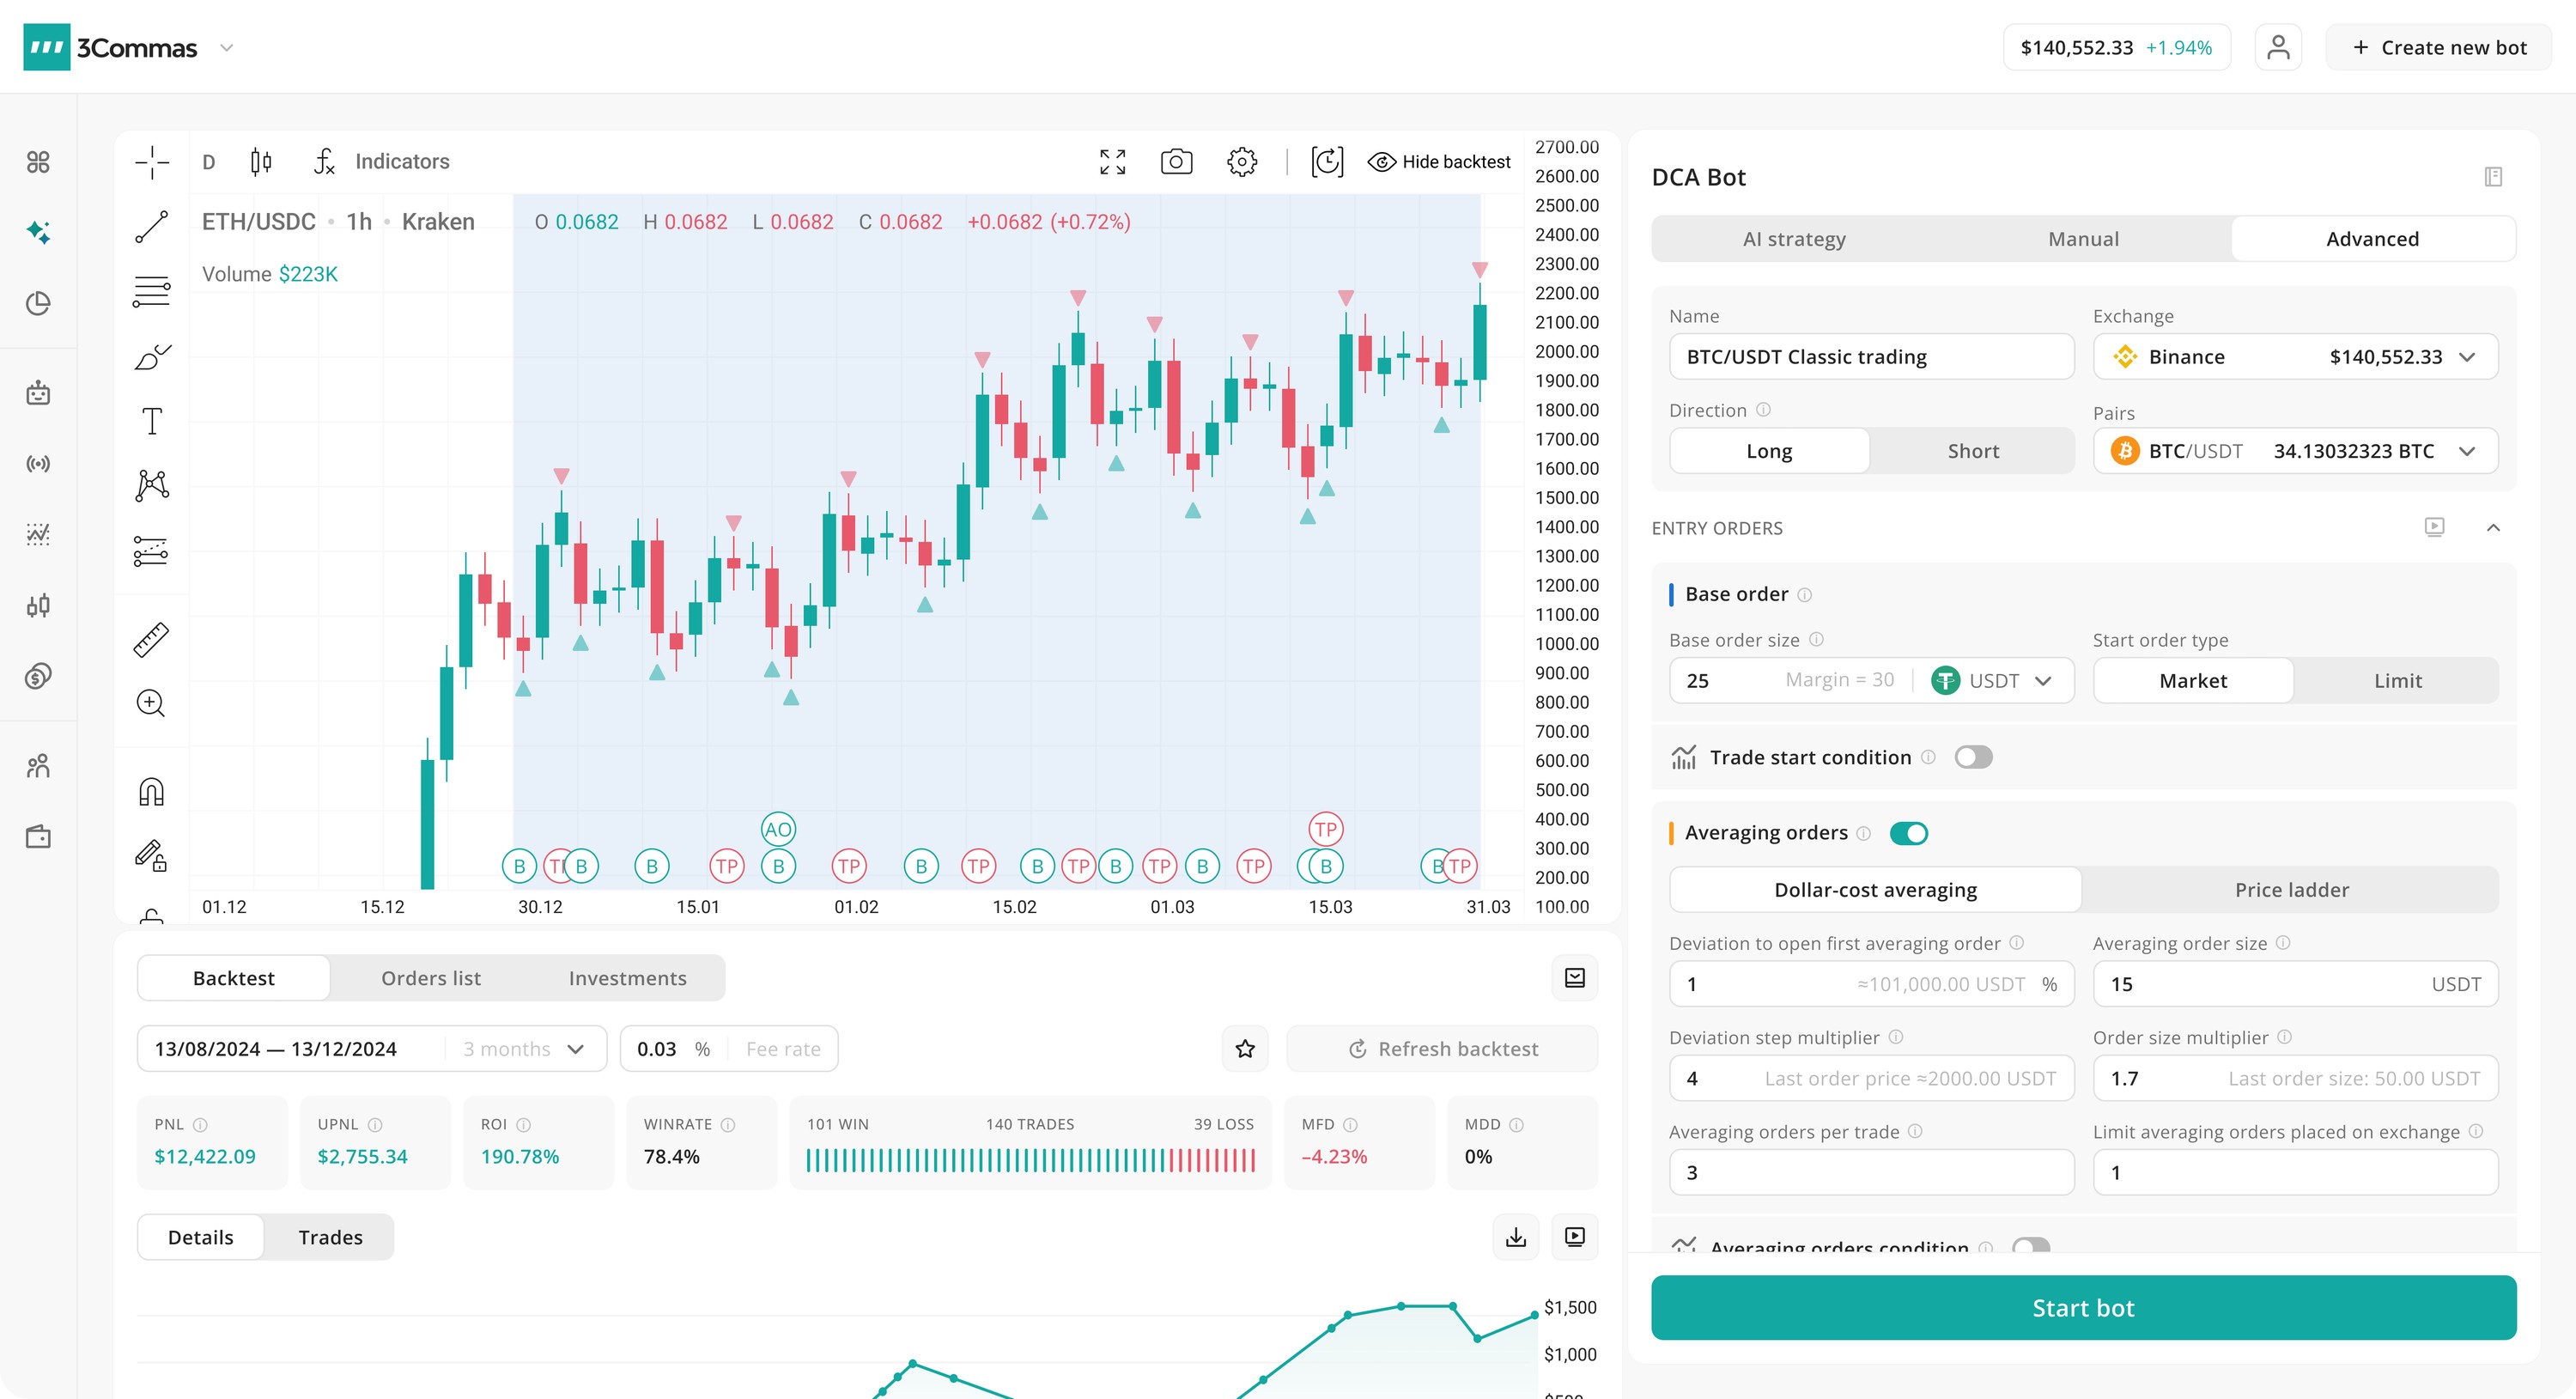The height and width of the screenshot is (1399, 2576).
Task: Select the Details view button
Action: [200, 1237]
